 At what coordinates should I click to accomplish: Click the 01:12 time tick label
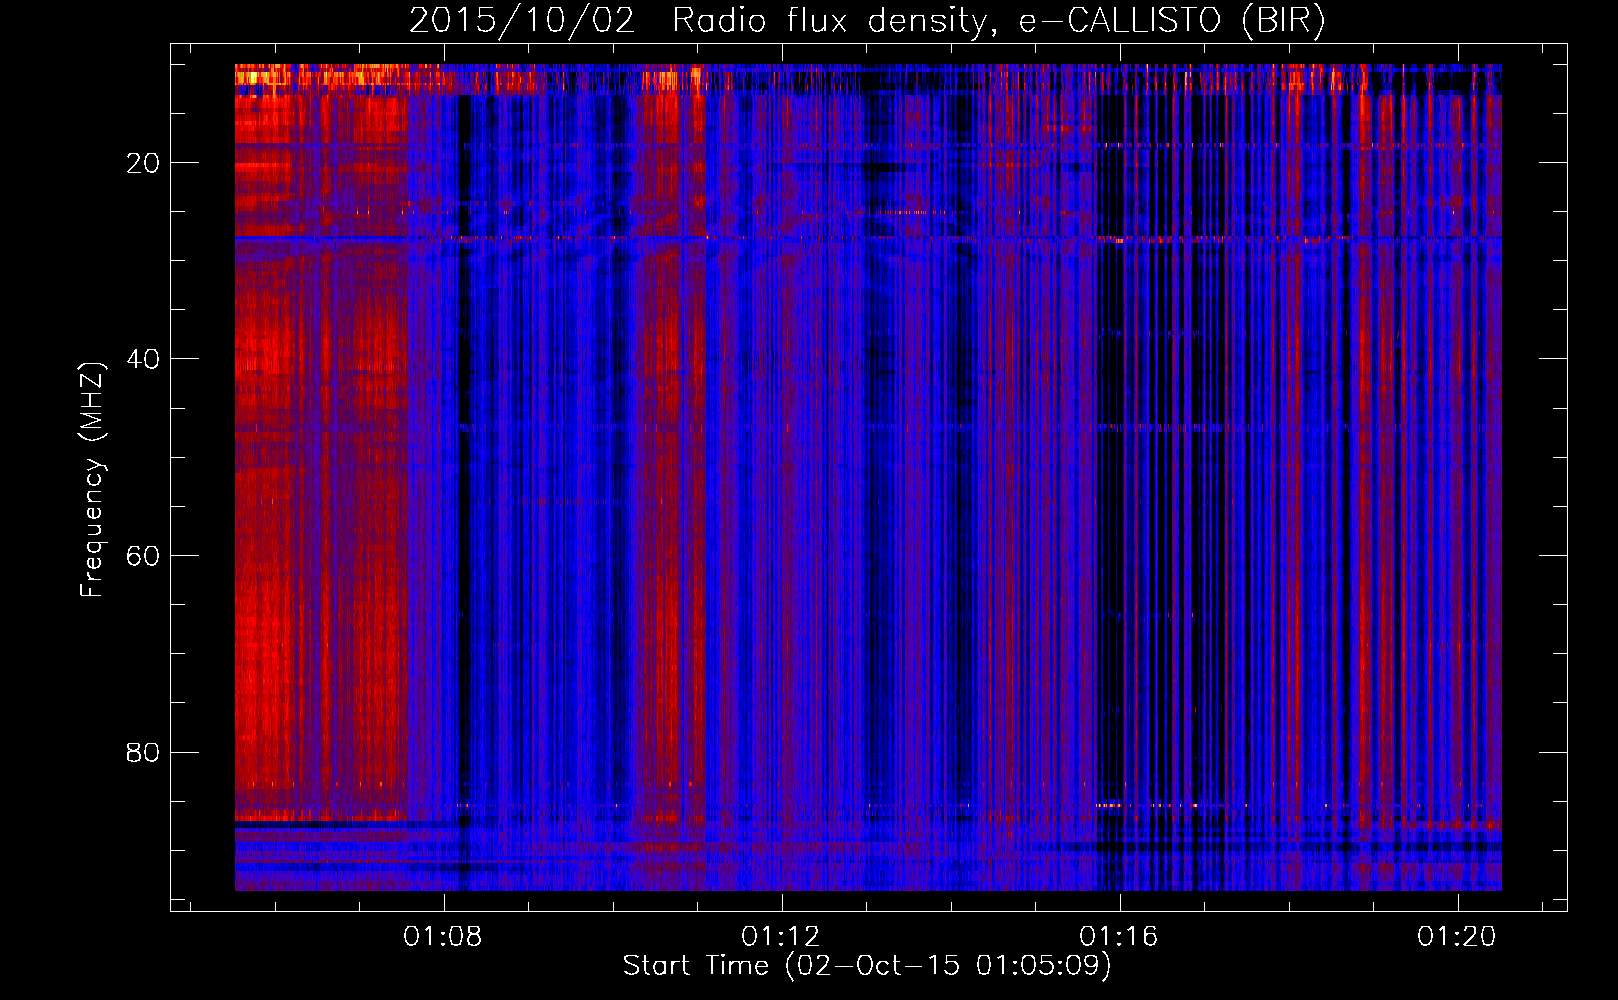[780, 936]
